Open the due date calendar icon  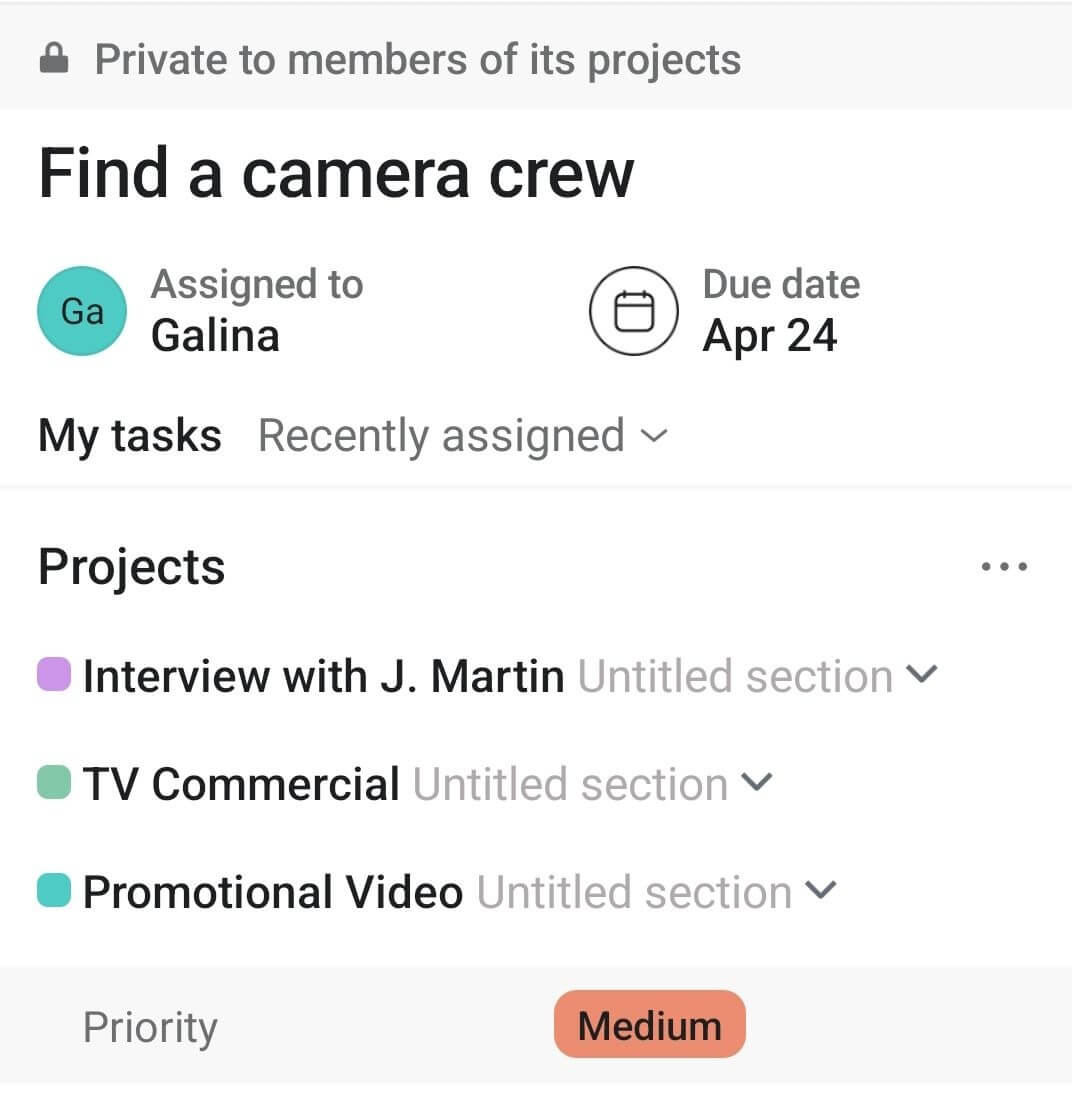(x=633, y=311)
